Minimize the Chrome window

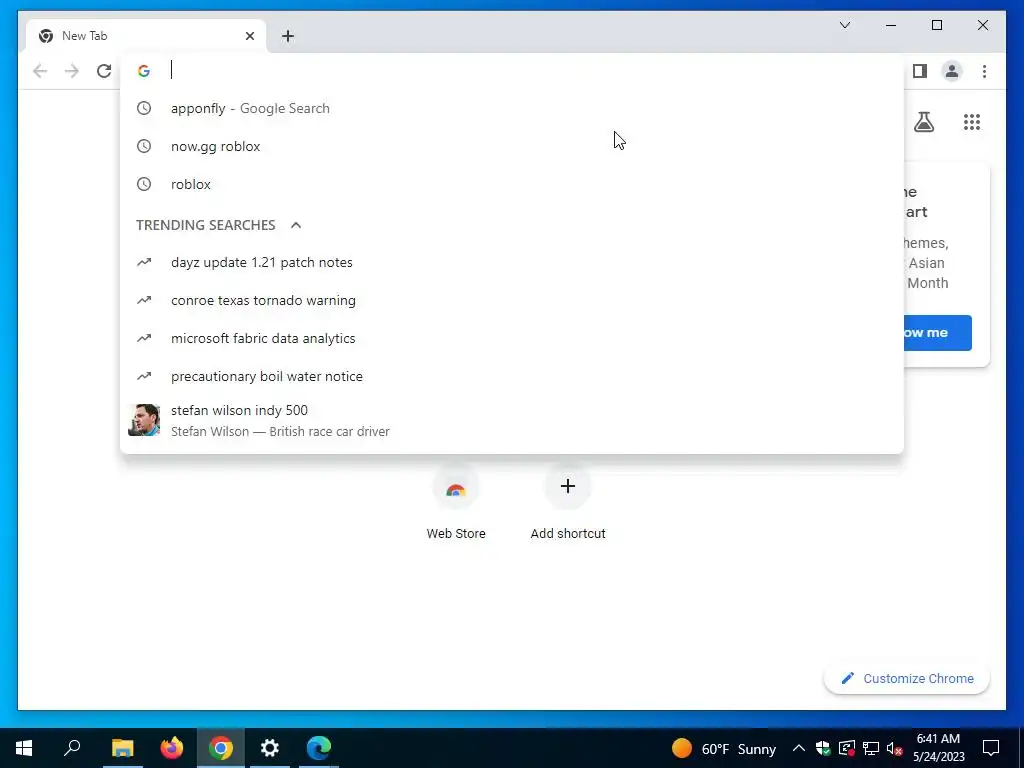tap(891, 25)
